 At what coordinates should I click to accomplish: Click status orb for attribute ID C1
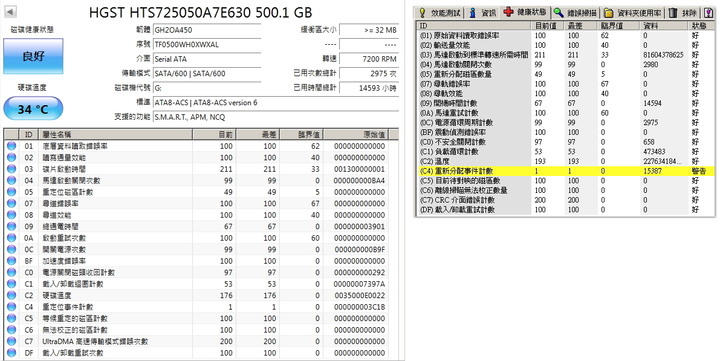pyautogui.click(x=11, y=284)
